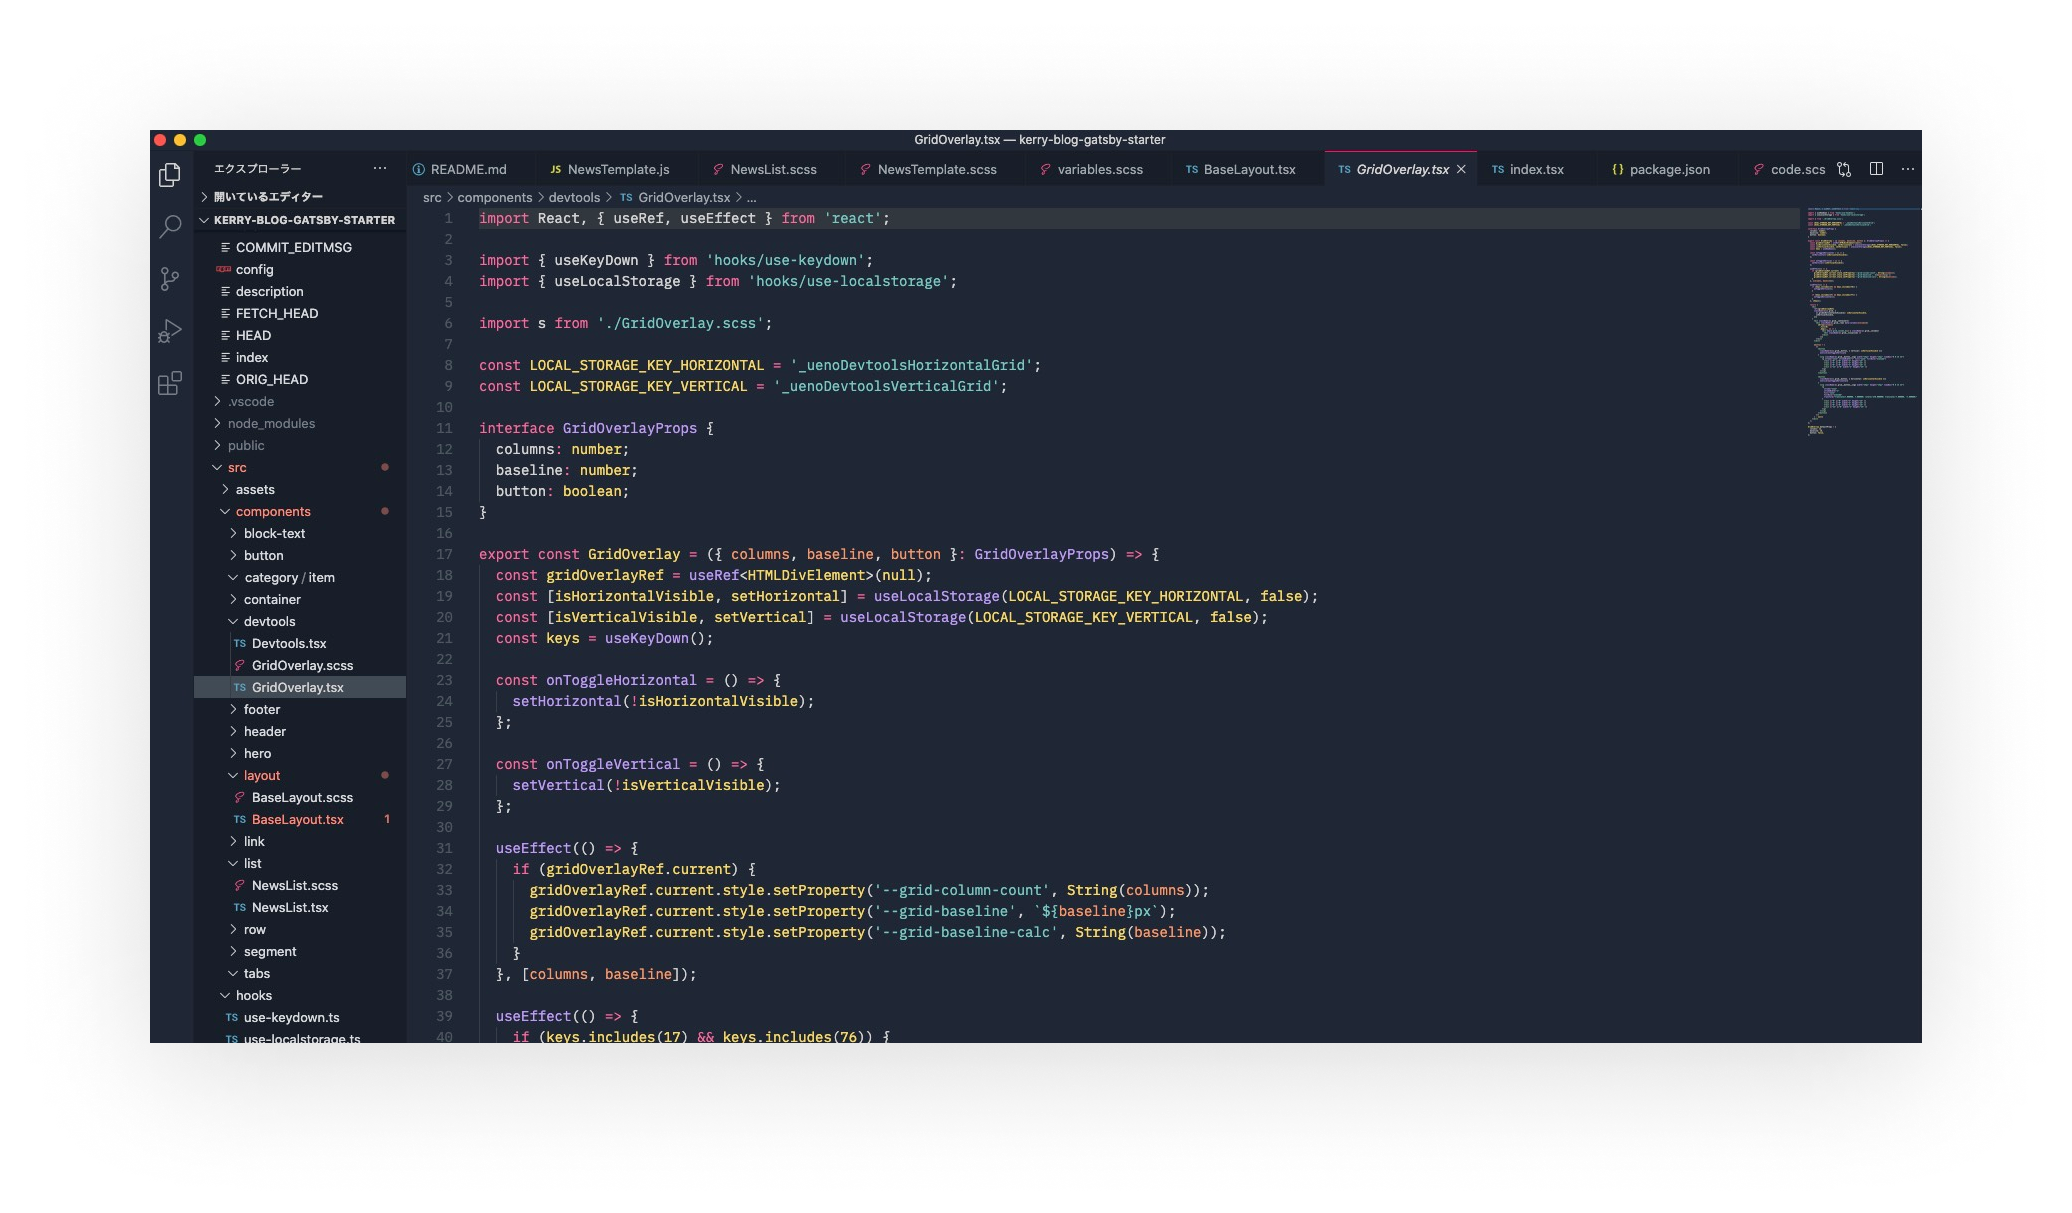Image resolution: width=2072 pixels, height=1213 pixels.
Task: Open the Explorer view in activity bar
Action: [170, 175]
